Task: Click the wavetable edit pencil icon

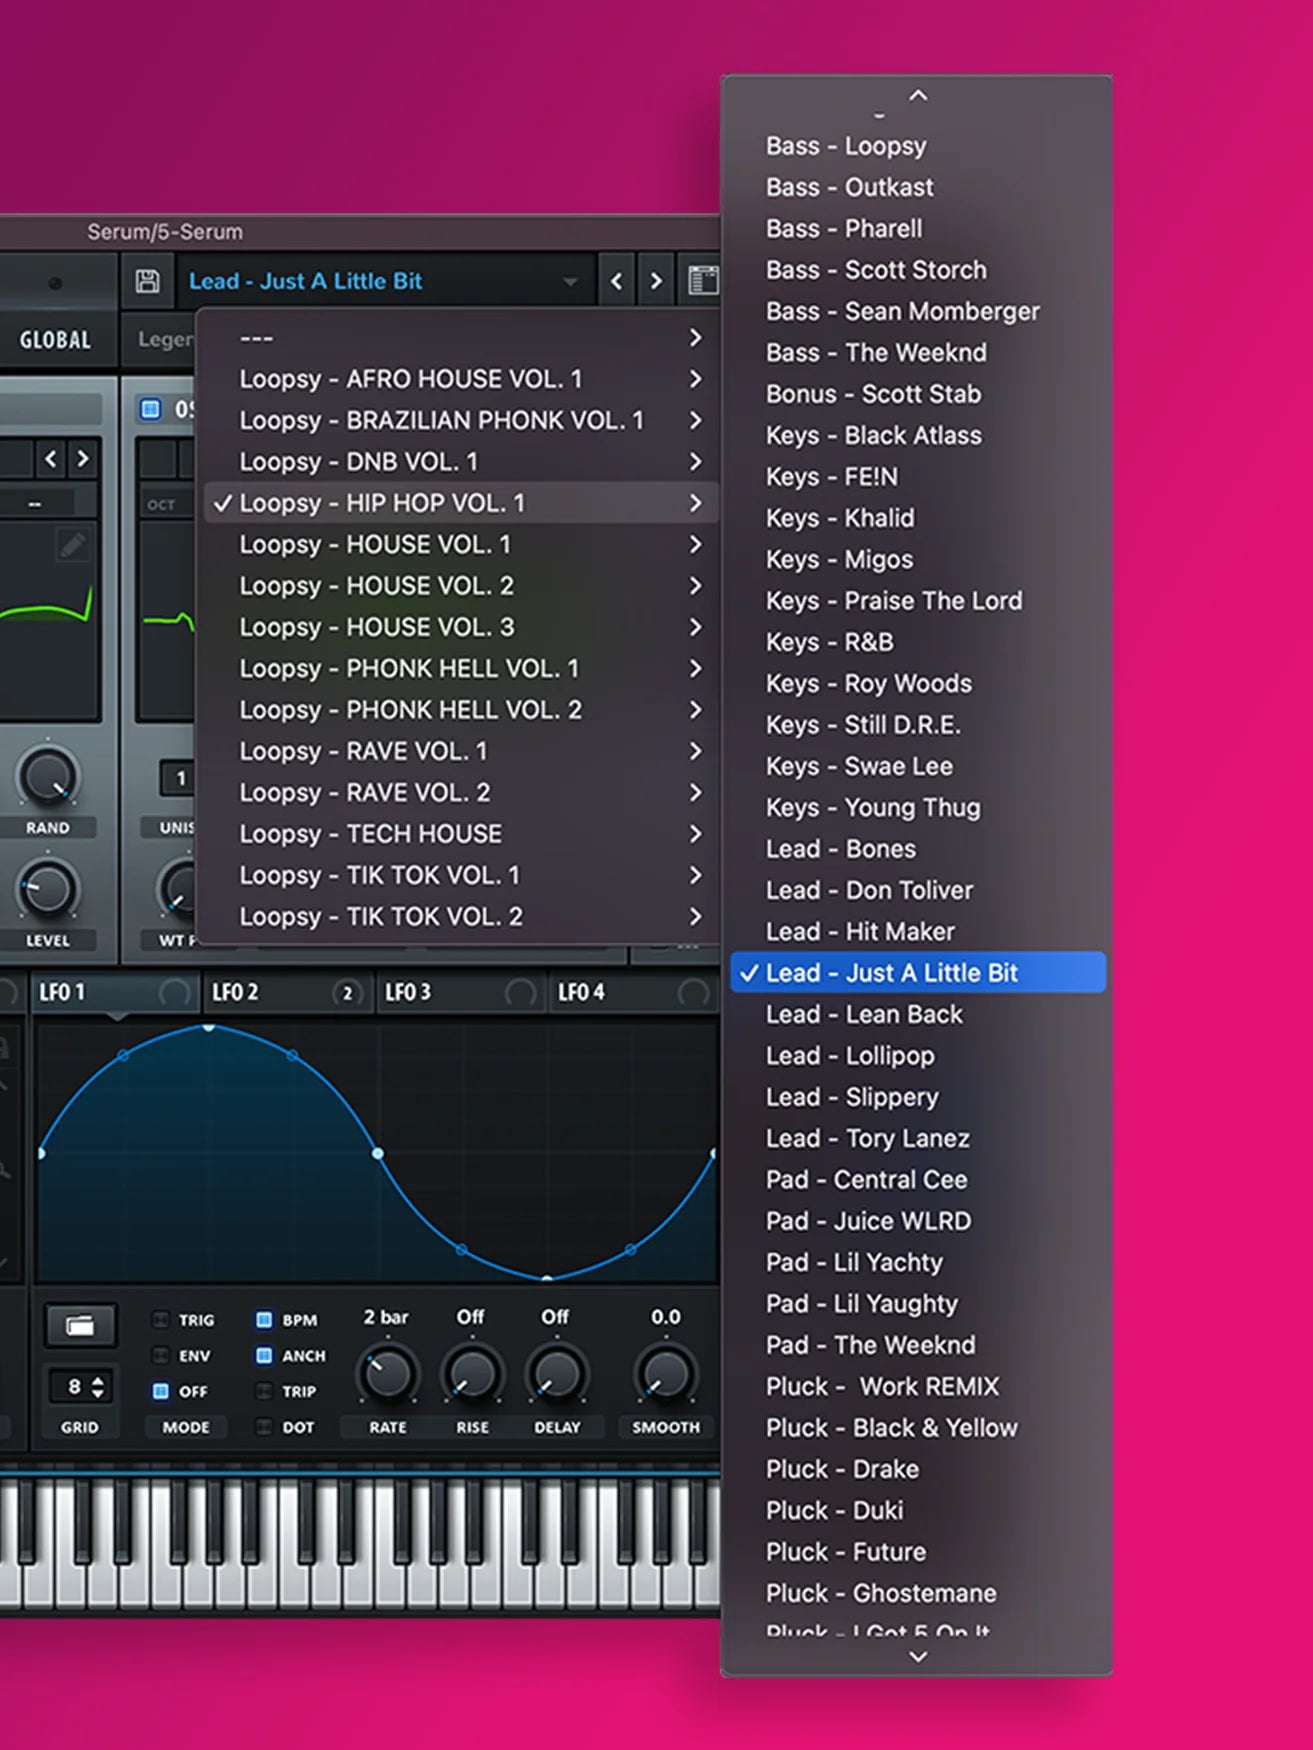Action: [72, 545]
